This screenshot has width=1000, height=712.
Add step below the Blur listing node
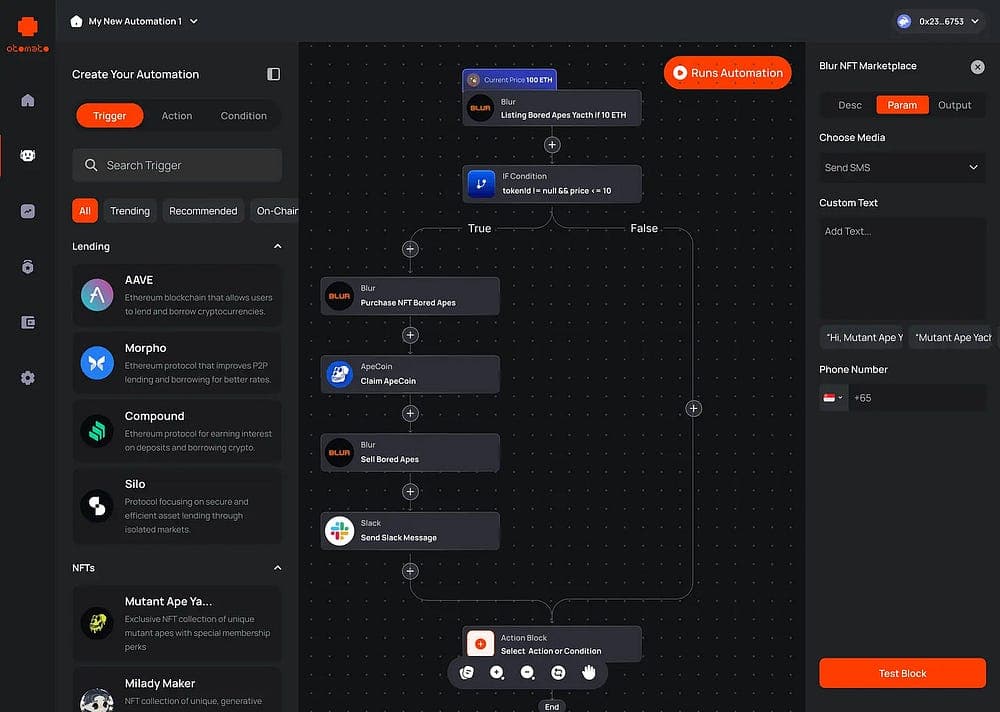tap(552, 145)
